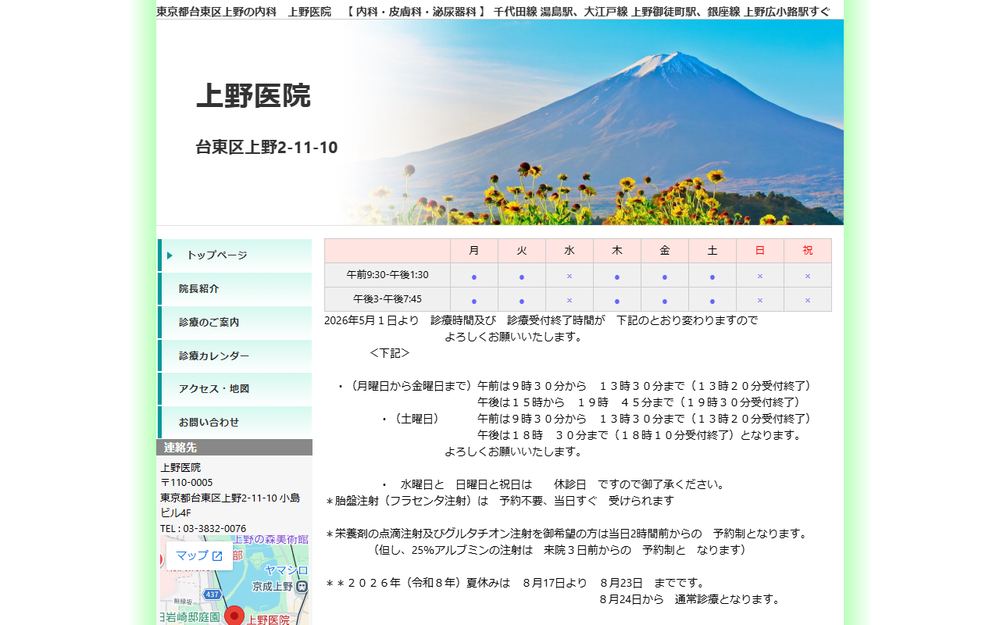Click the 旧岩崎邸庭園 map label
The image size is (1000, 625).
[x=190, y=617]
